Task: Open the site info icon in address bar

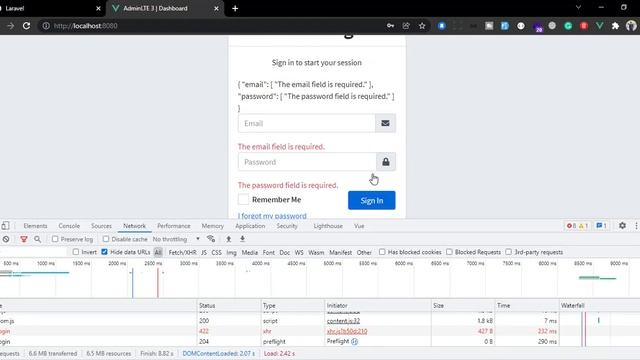Action: tap(46, 26)
